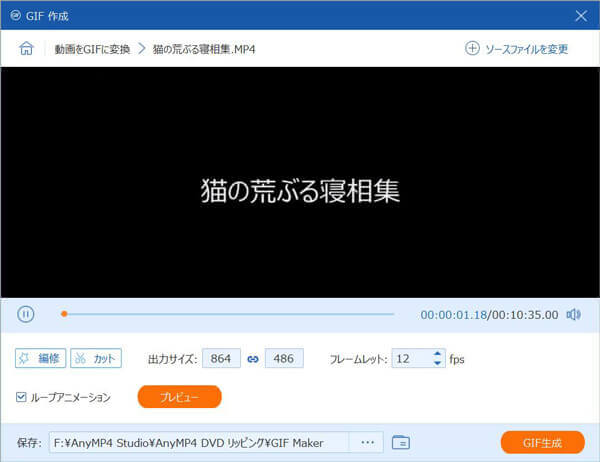The height and width of the screenshot is (462, 600).
Task: Open the 編修 edit tool
Action: point(40,358)
